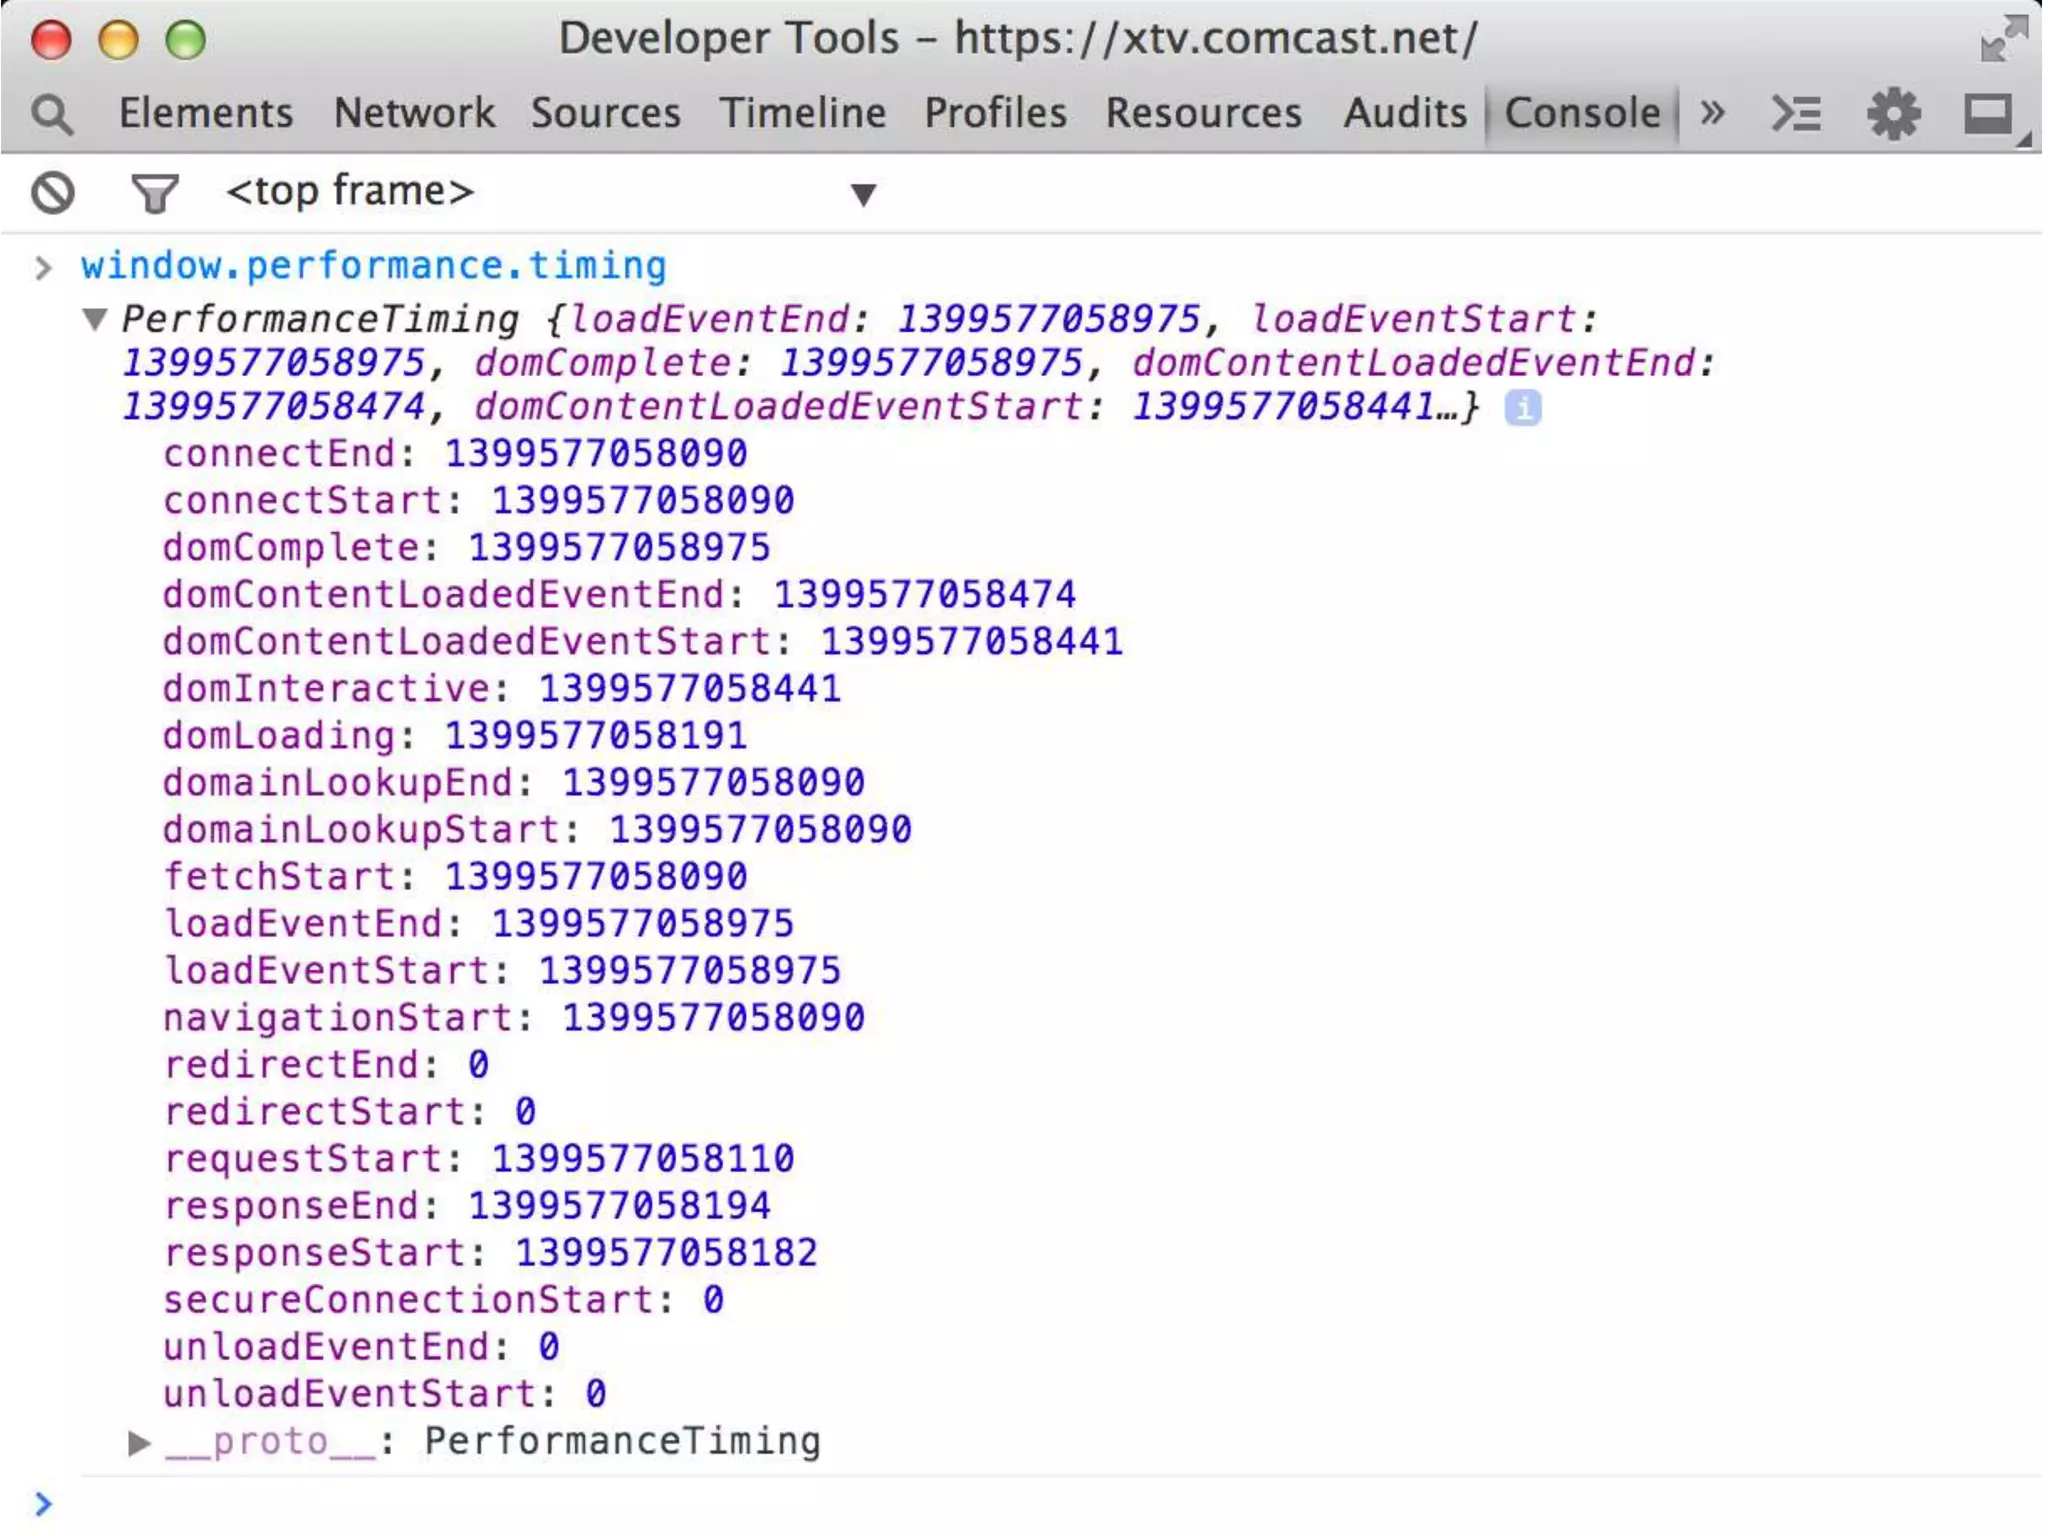
Task: Click the search magnifier icon
Action: click(52, 114)
